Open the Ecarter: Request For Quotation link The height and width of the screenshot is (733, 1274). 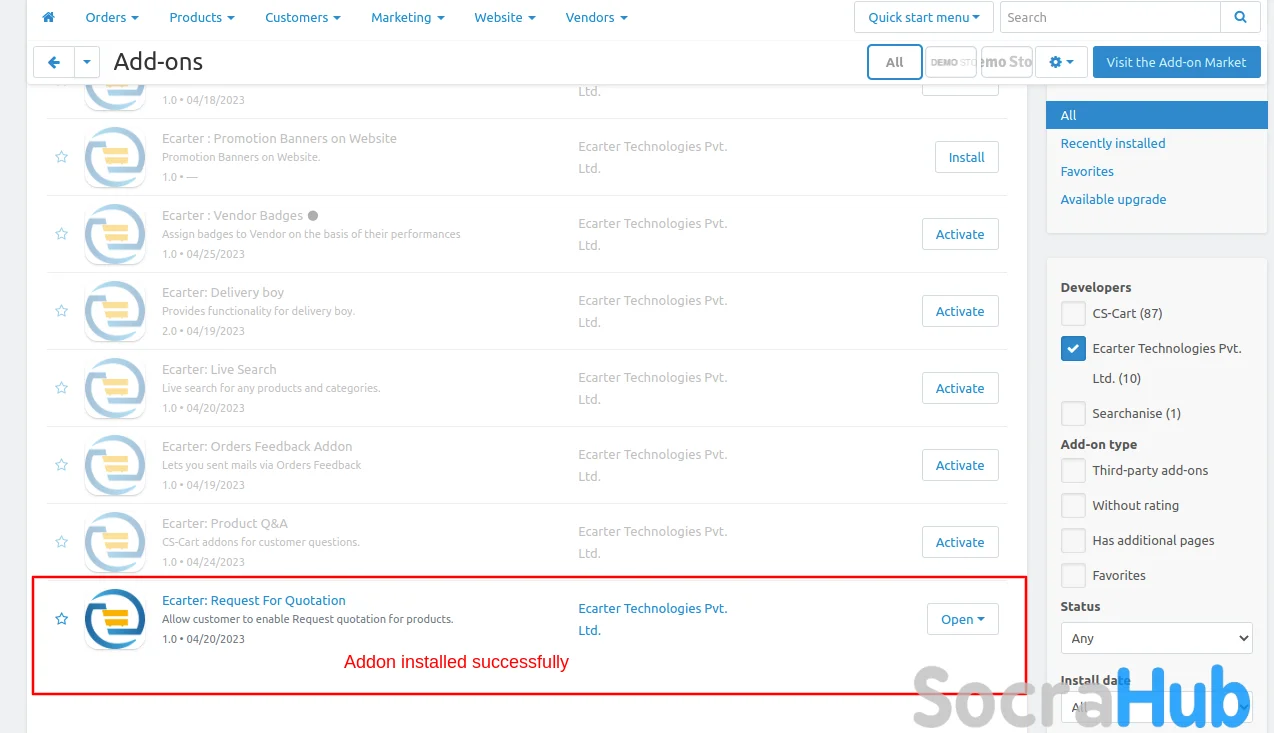[x=254, y=600]
